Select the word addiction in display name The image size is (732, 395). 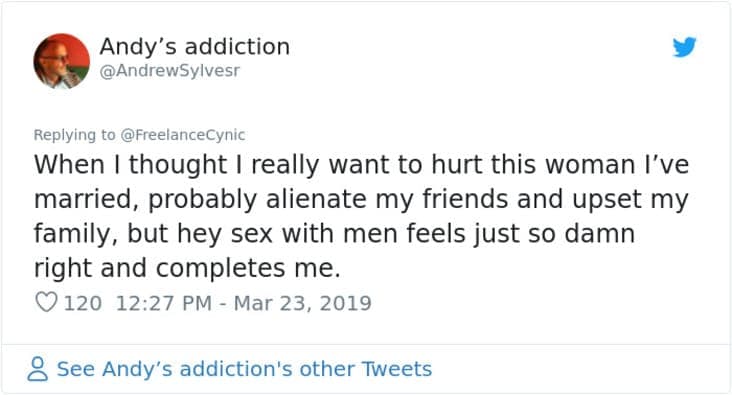(x=237, y=46)
